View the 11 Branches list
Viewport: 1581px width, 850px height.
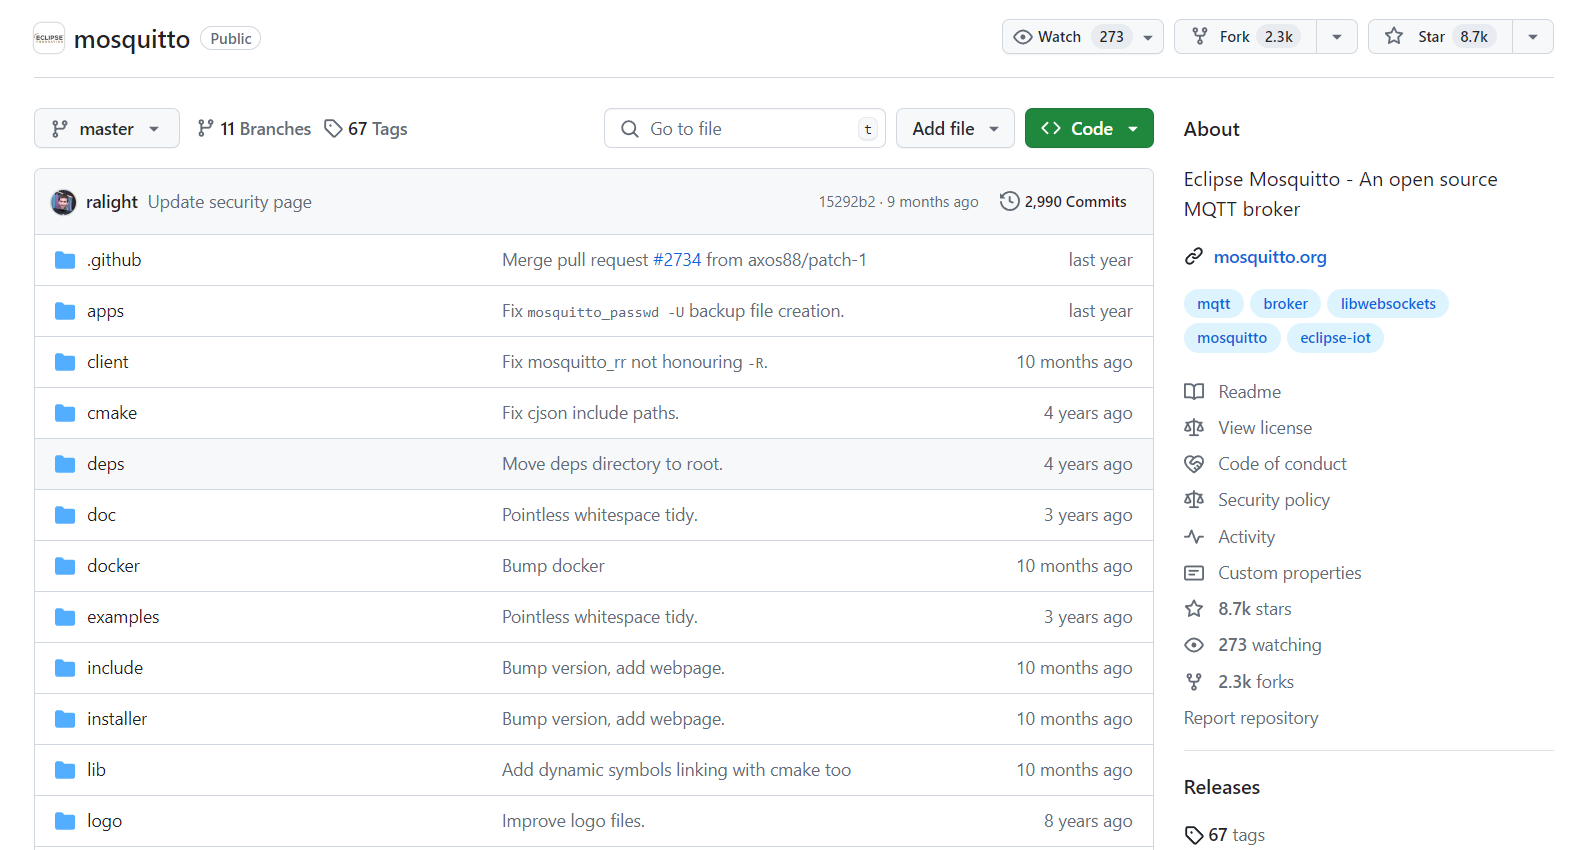click(255, 128)
